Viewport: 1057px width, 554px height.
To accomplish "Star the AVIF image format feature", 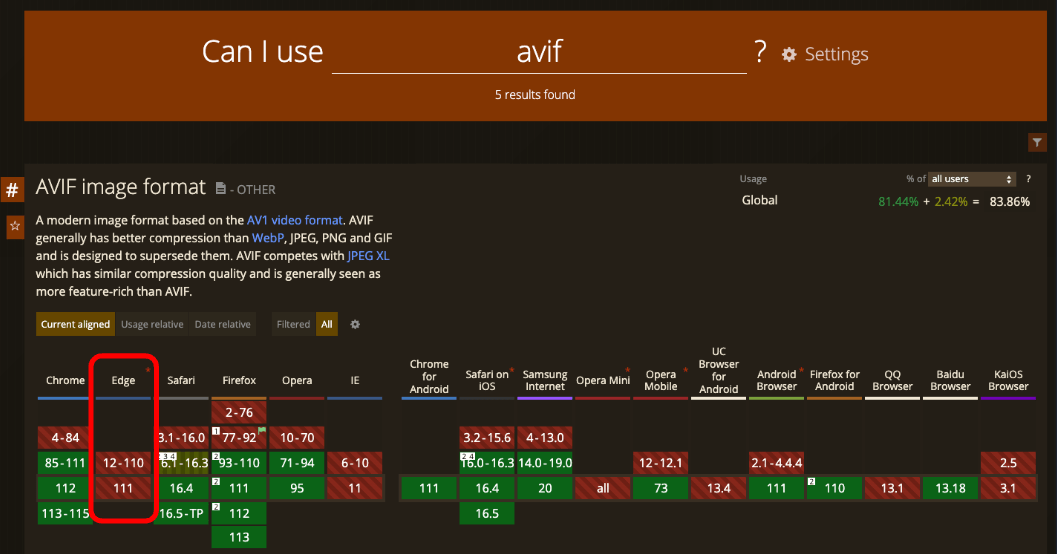I will pos(15,226).
